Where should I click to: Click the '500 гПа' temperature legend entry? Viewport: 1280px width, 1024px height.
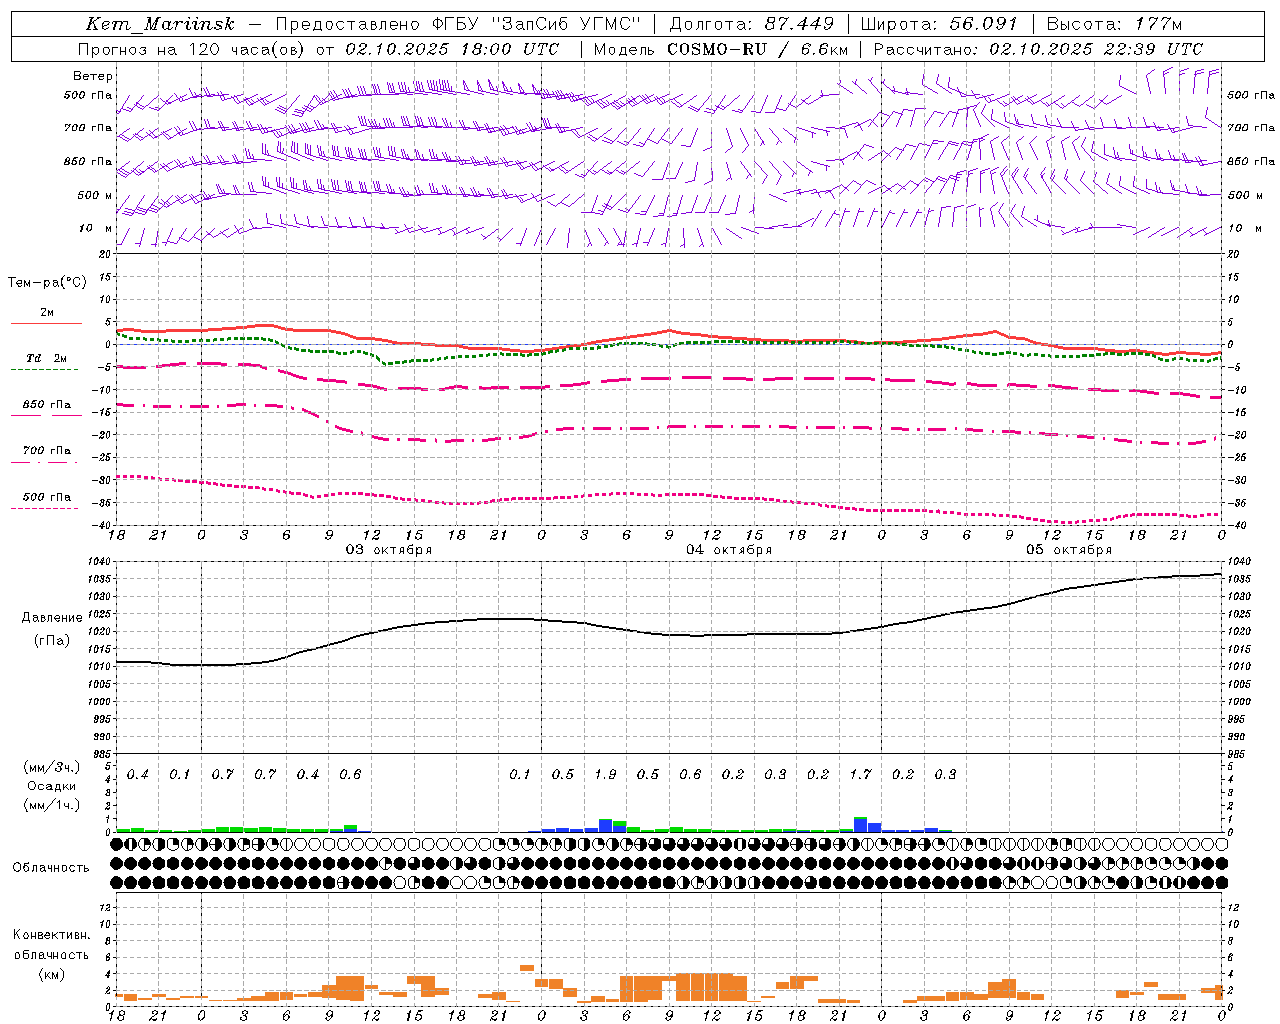[47, 497]
